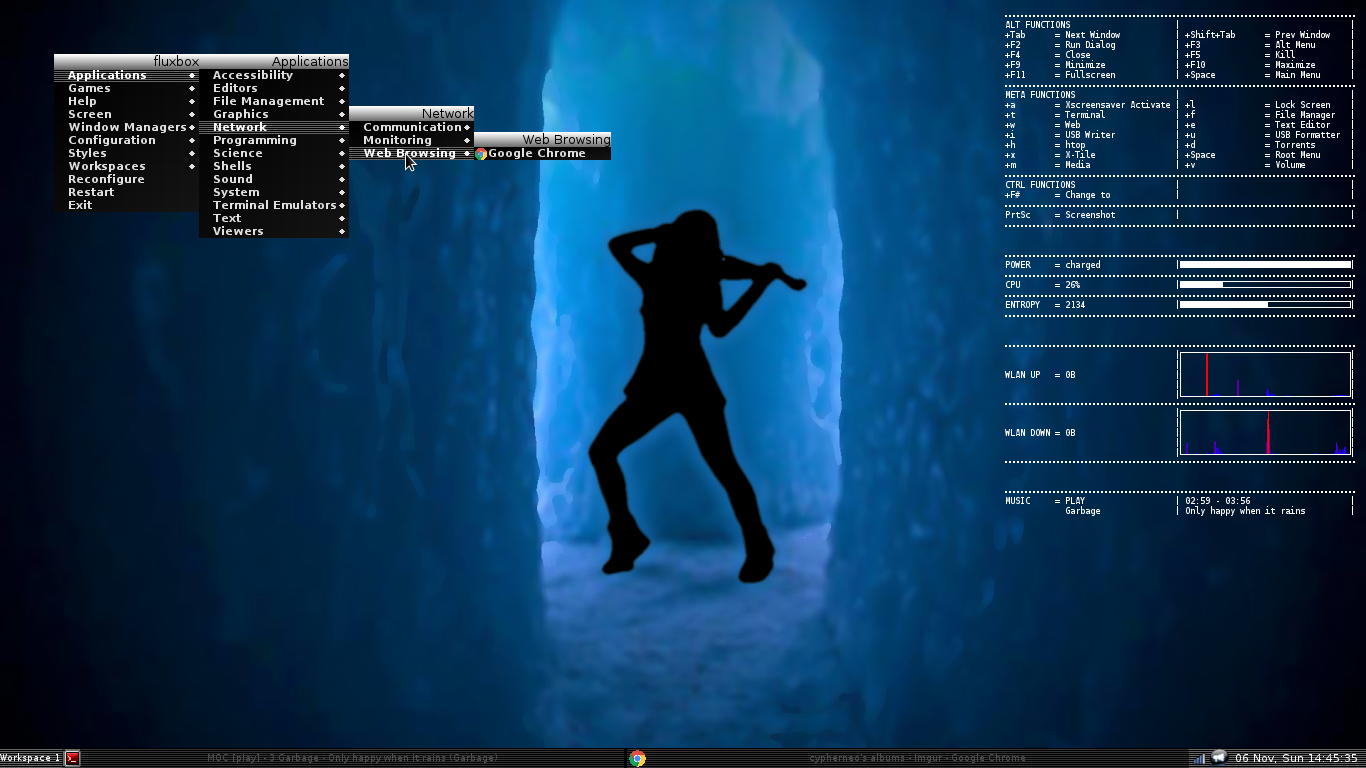Expand Workspaces in fluxbox menu

[126, 167]
